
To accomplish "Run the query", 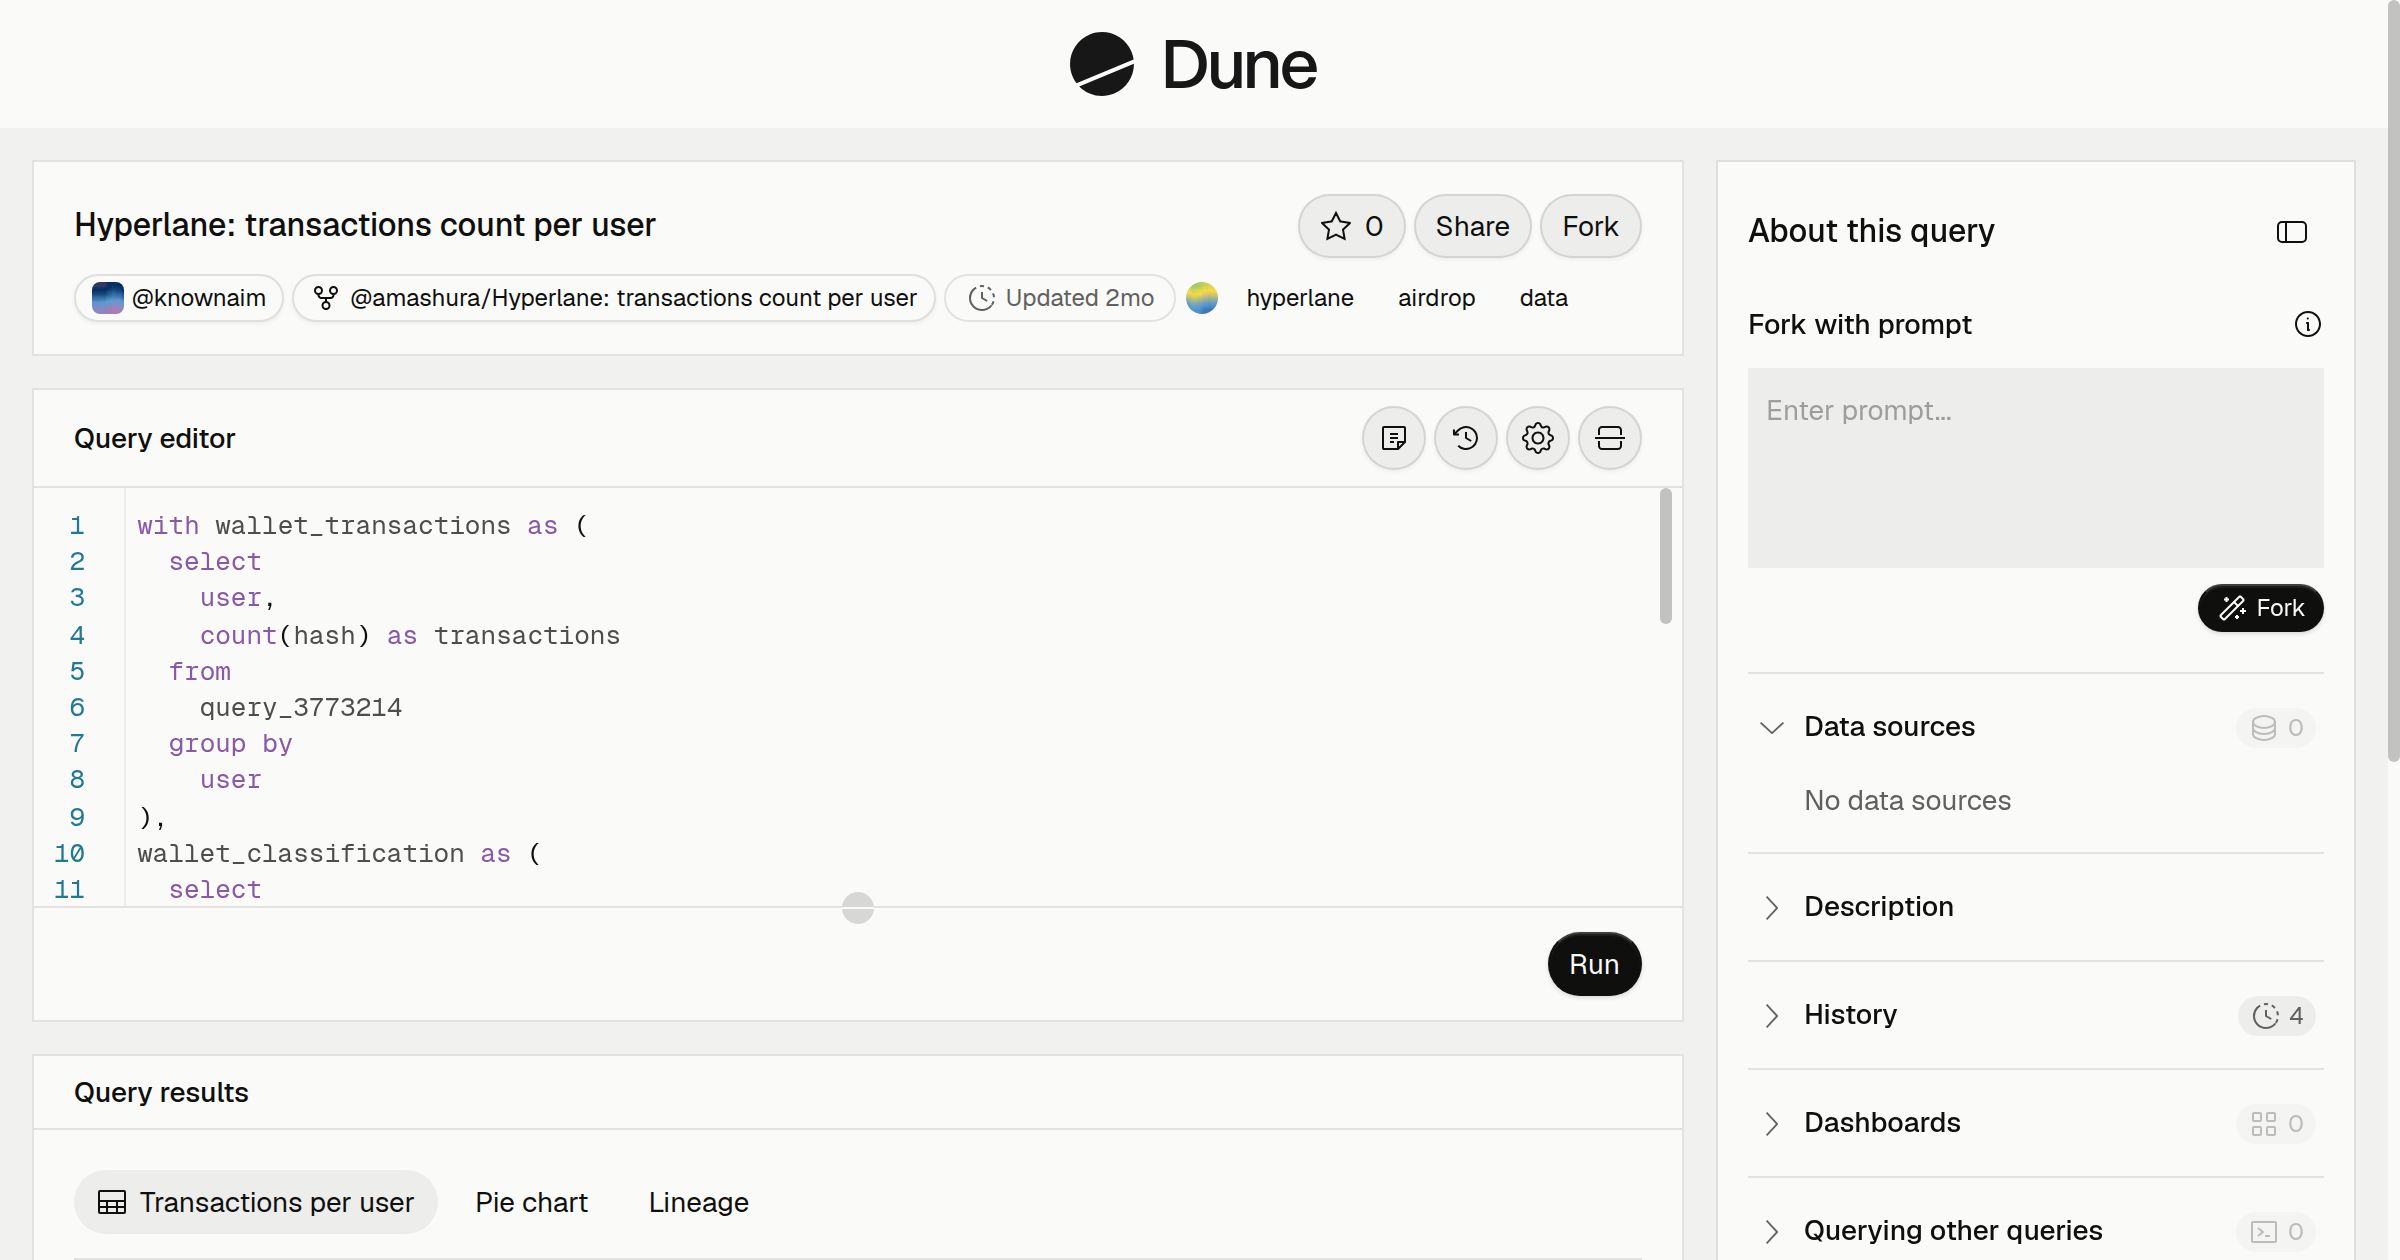I will point(1594,964).
